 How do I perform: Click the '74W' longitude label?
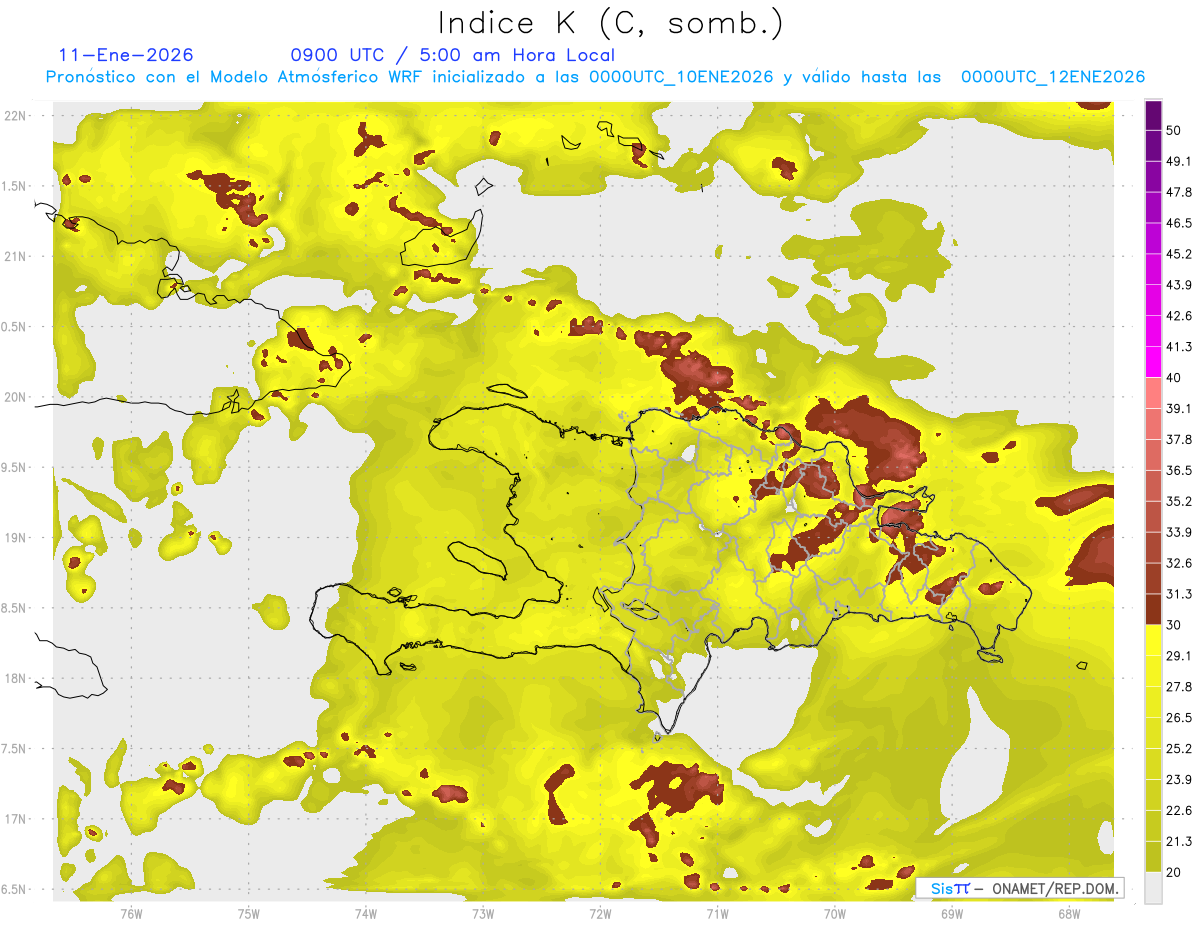pos(365,914)
